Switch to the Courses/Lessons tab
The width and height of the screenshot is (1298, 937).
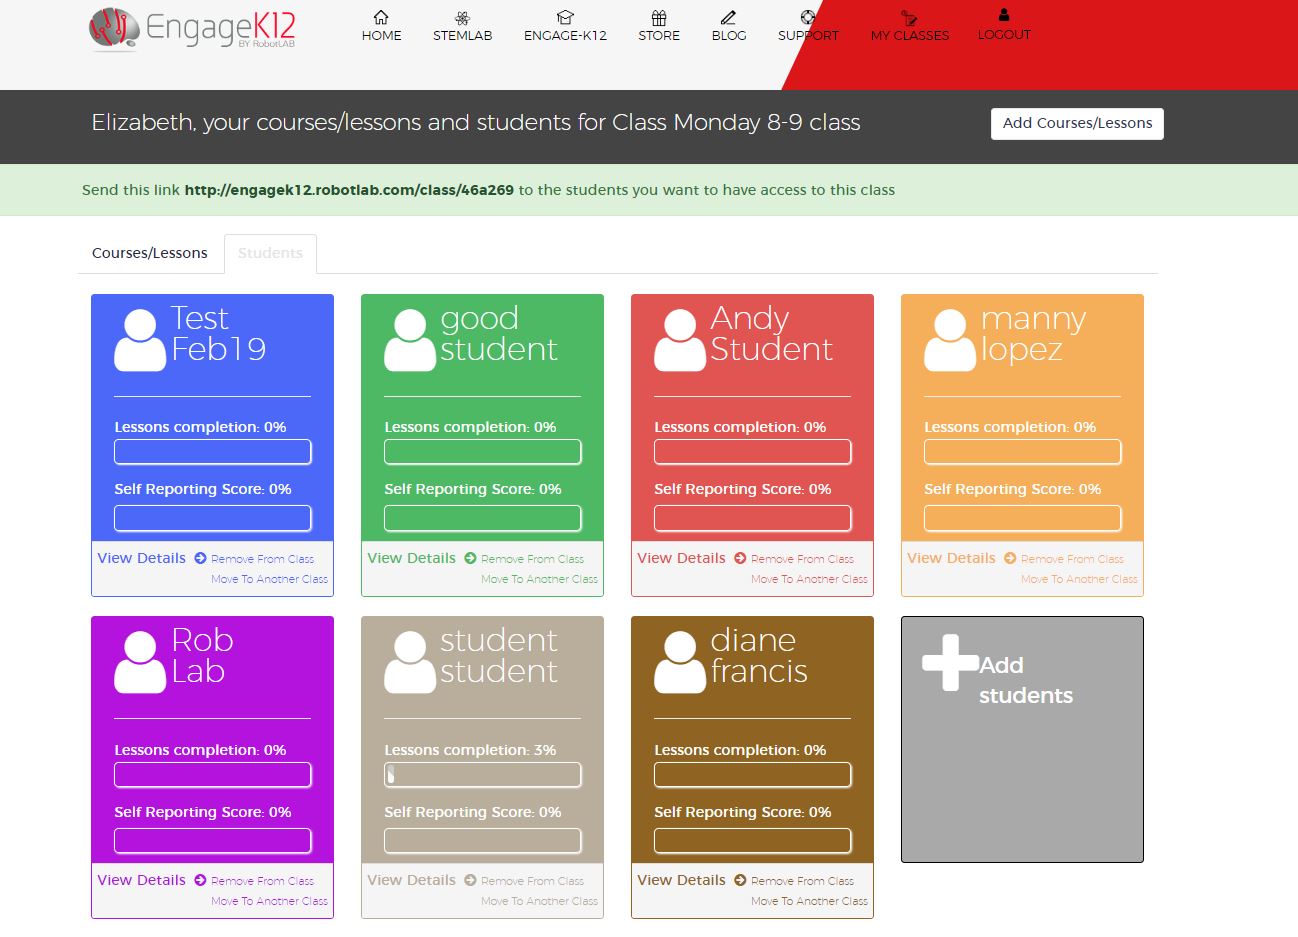150,253
